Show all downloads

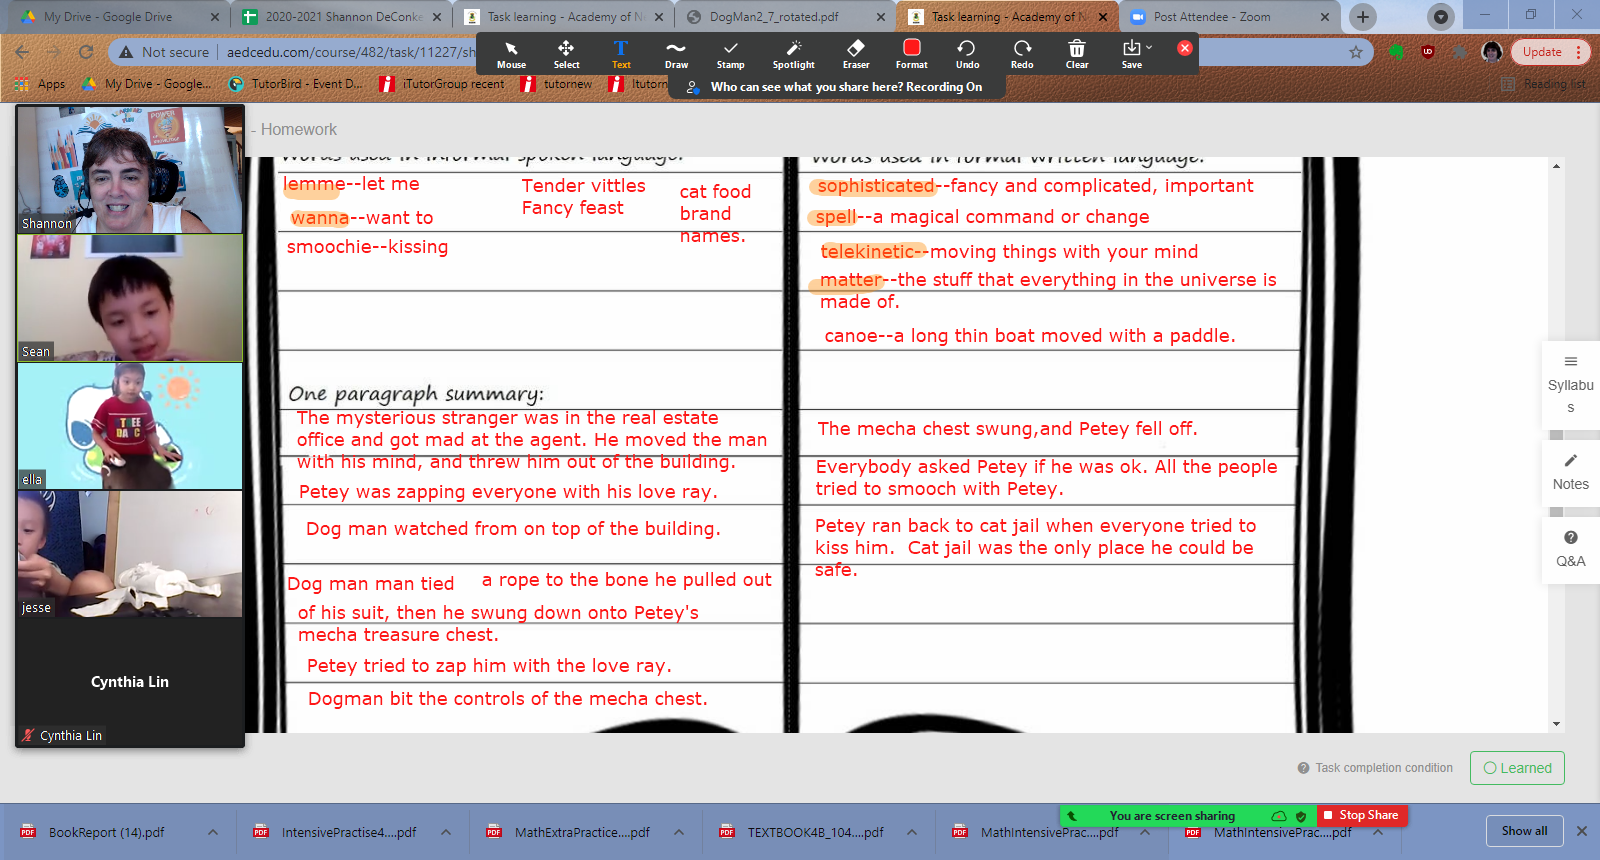pos(1524,831)
